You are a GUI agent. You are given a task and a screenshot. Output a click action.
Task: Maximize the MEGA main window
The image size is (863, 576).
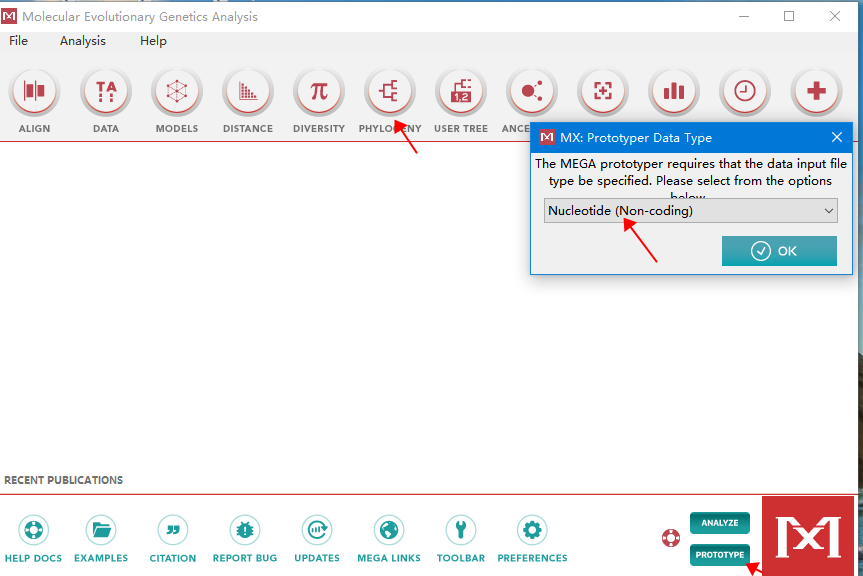(x=789, y=17)
